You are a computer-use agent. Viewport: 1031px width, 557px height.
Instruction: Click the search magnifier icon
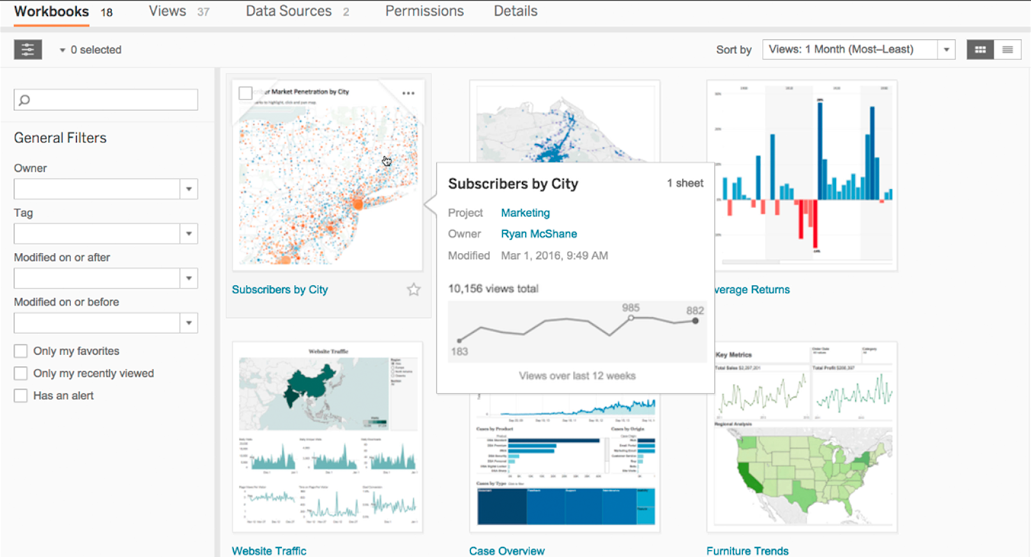(24, 100)
